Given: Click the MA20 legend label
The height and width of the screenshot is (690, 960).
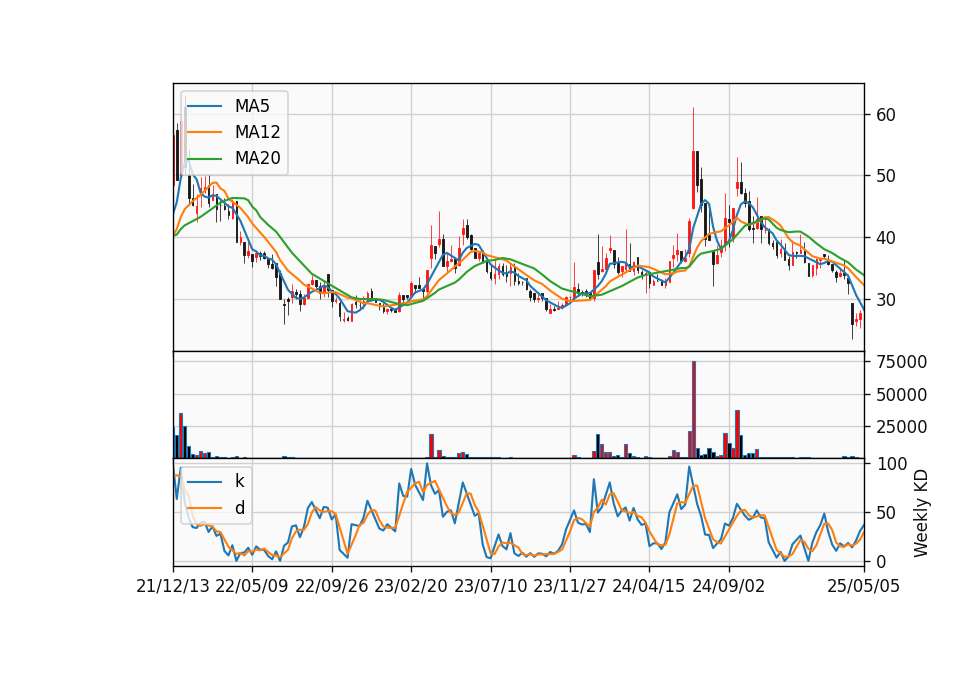Looking at the screenshot, I should coord(257,158).
